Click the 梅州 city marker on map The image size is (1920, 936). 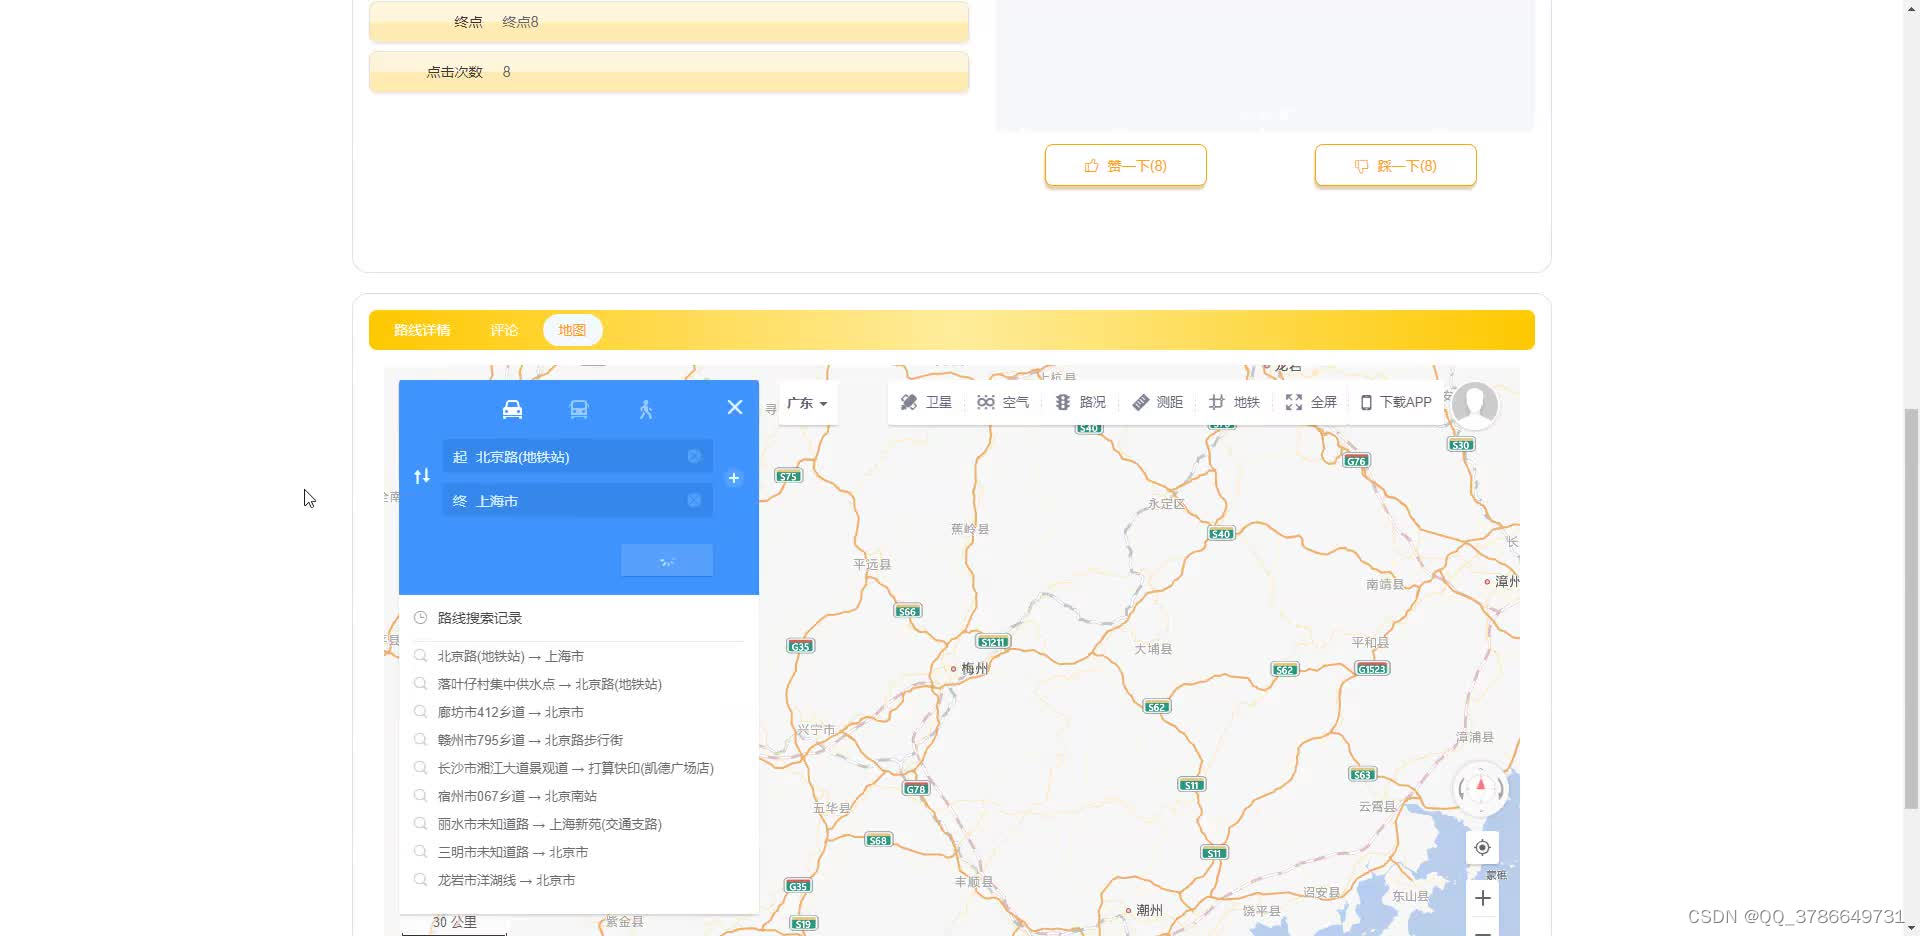pyautogui.click(x=969, y=668)
